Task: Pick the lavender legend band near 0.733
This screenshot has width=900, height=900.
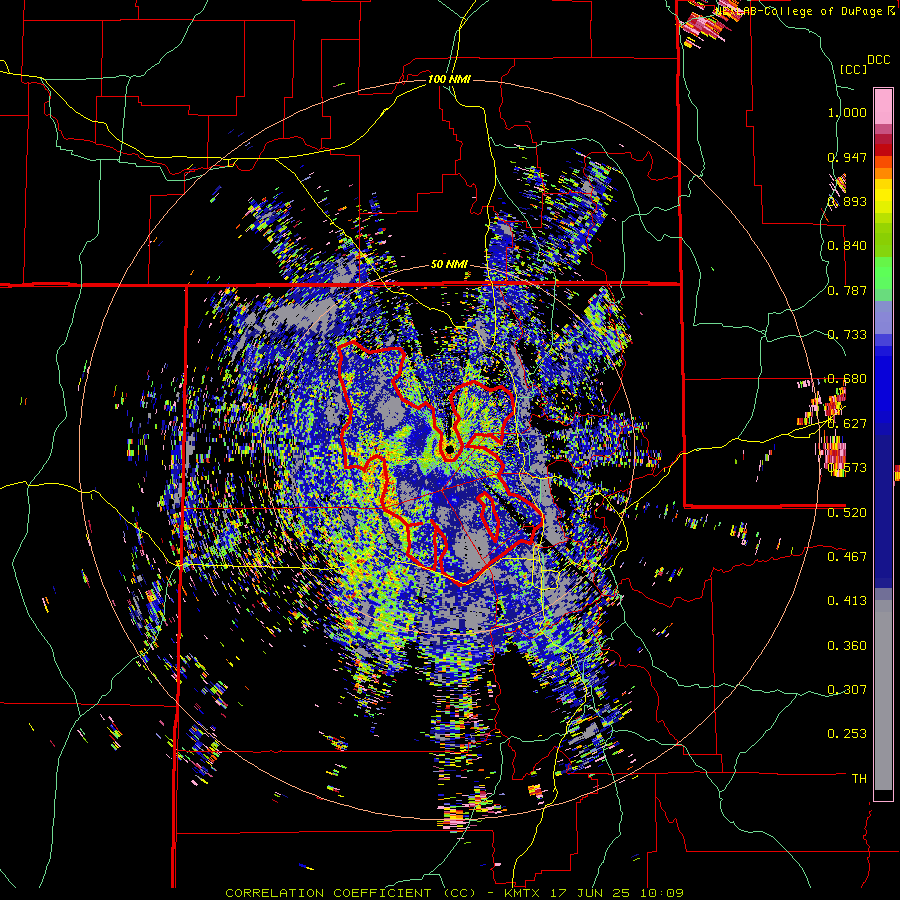Action: (883, 317)
